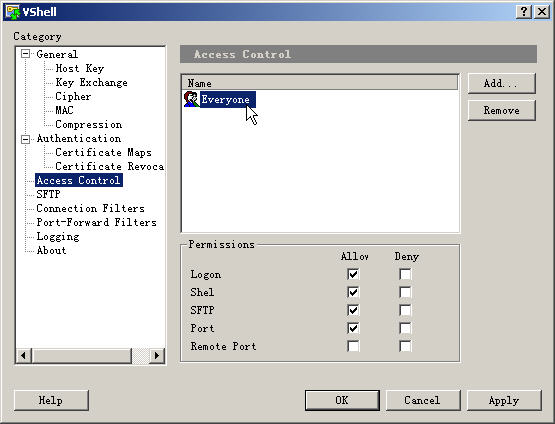
Task: Click the Everyone user group icon
Action: pos(191,99)
